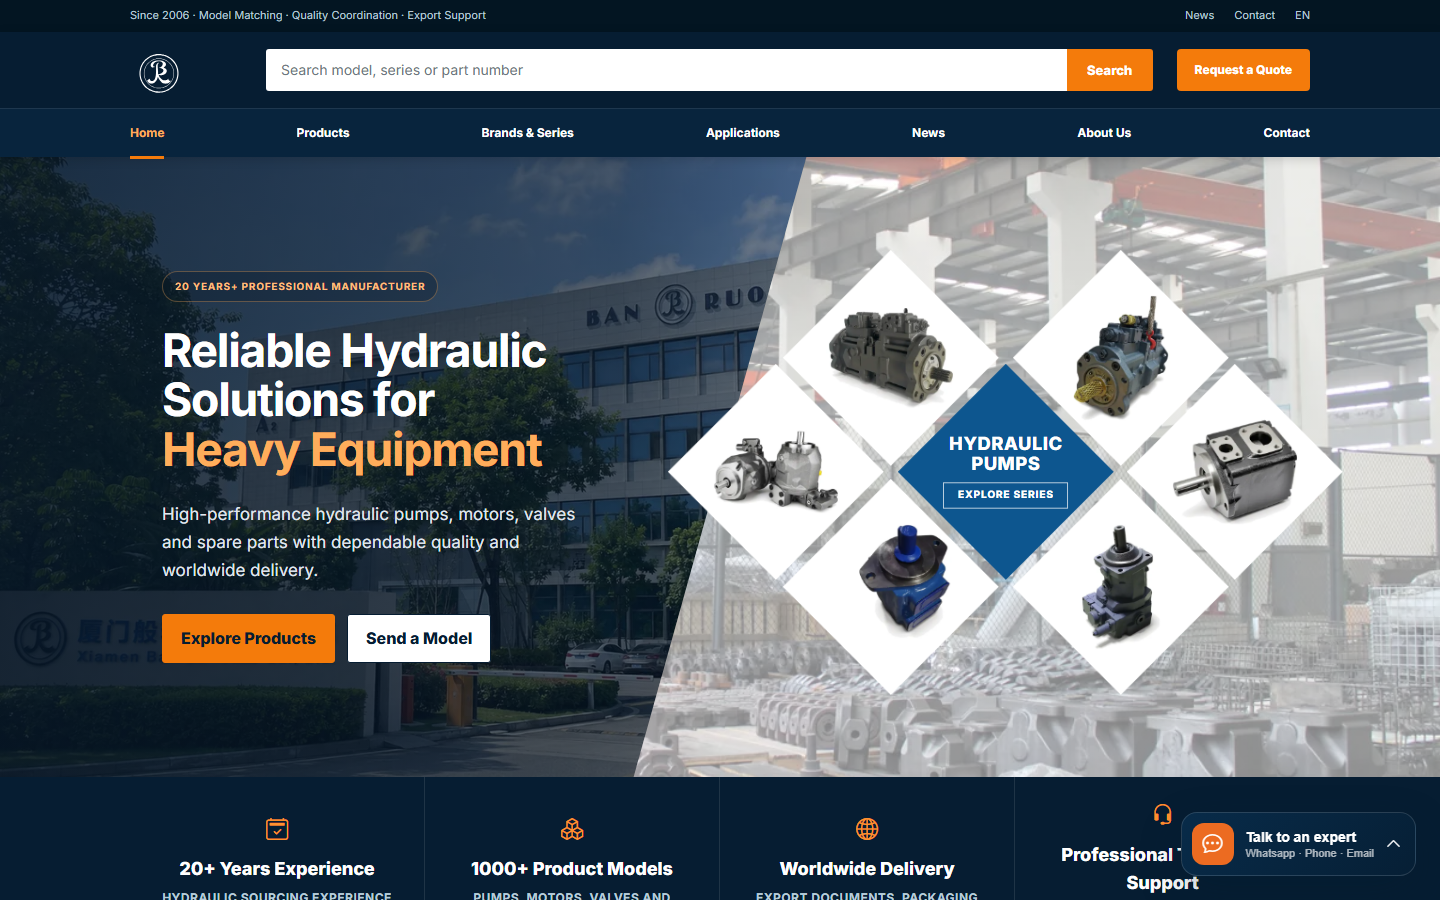The height and width of the screenshot is (900, 1440).
Task: Open the Applications menu item
Action: (743, 133)
